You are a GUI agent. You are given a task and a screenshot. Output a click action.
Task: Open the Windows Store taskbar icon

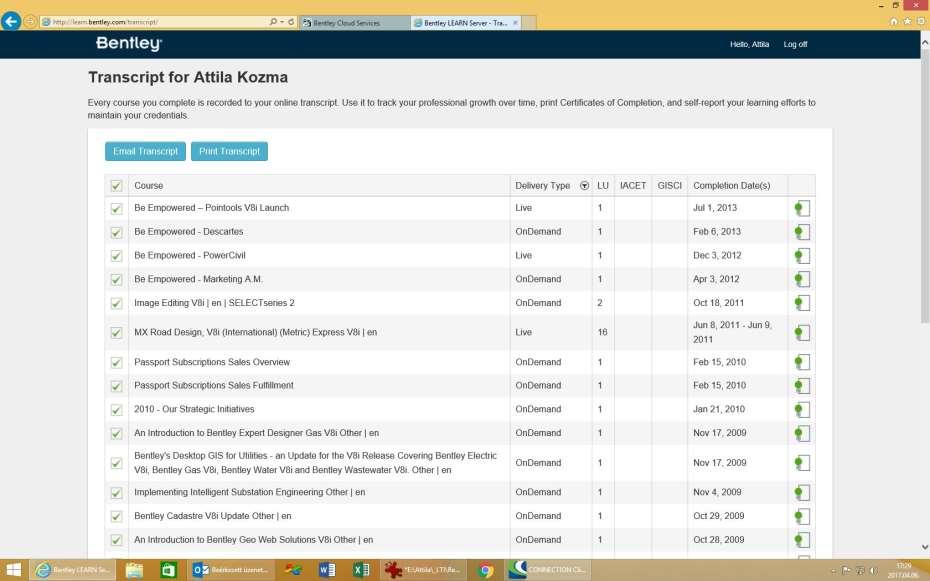168,570
